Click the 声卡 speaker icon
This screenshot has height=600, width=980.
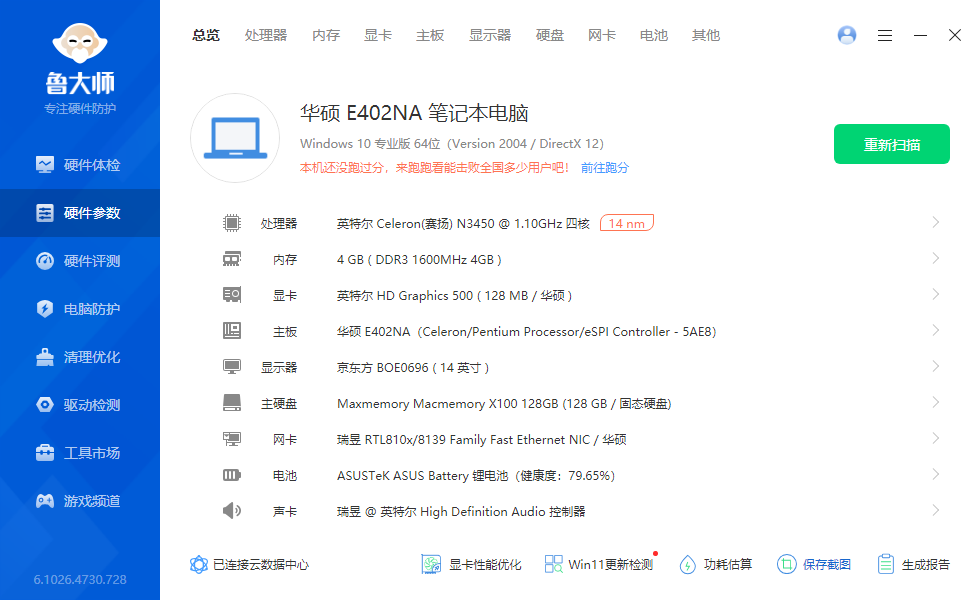coord(232,511)
